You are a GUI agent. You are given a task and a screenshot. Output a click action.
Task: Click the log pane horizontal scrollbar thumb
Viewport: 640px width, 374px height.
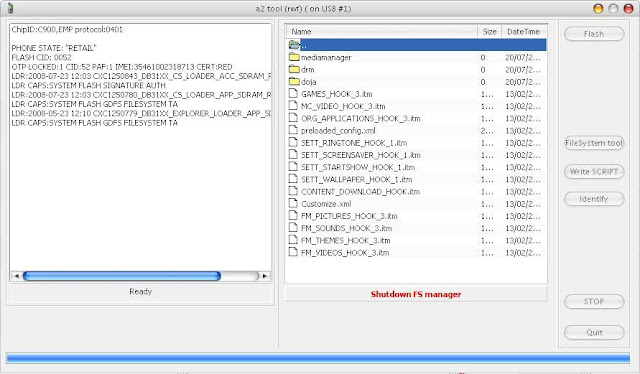coord(122,276)
